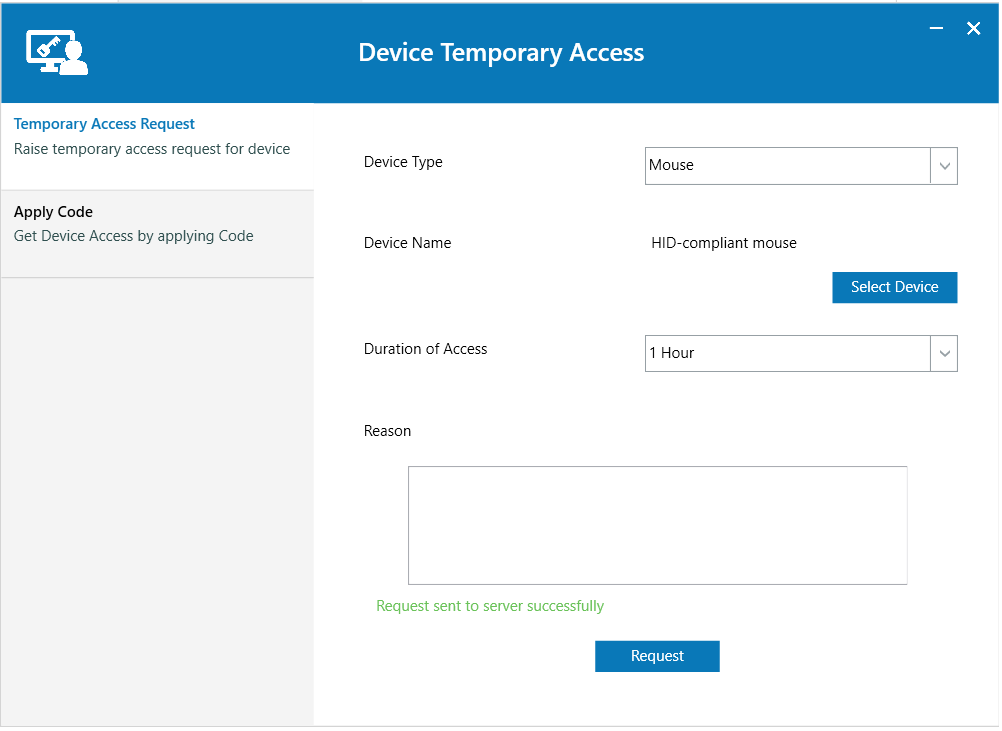The image size is (1002, 731).
Task: Select 'Raise temporary access request for device' description
Action: point(152,149)
